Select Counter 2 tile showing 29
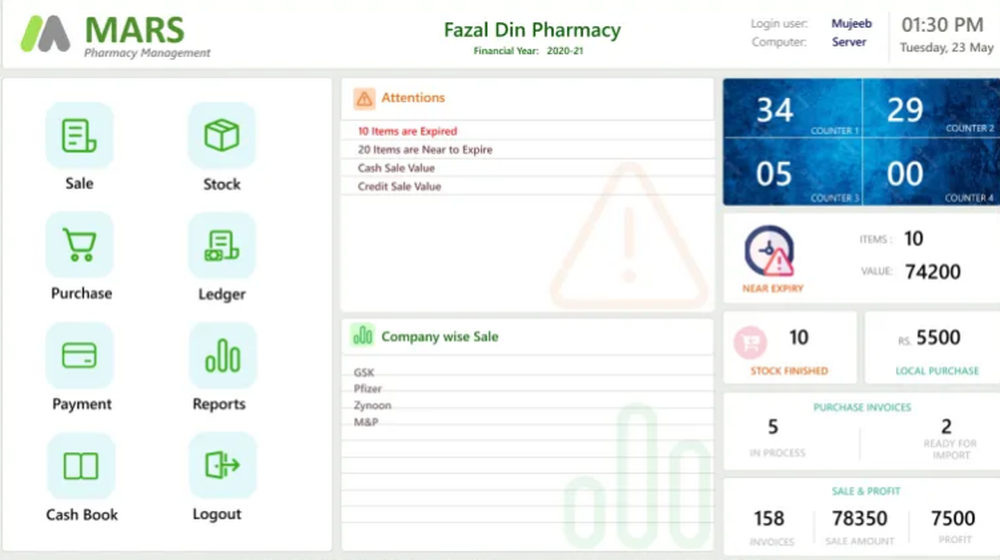This screenshot has width=1000, height=560. [932, 108]
